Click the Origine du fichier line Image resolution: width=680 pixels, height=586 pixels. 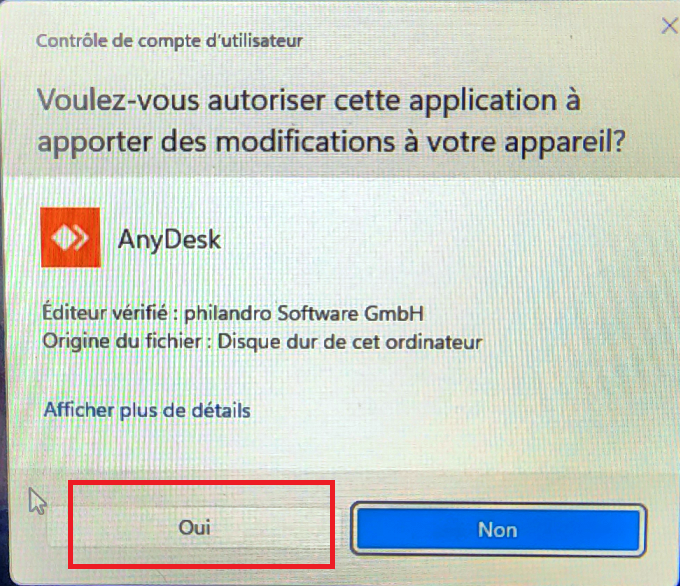pyautogui.click(x=262, y=342)
